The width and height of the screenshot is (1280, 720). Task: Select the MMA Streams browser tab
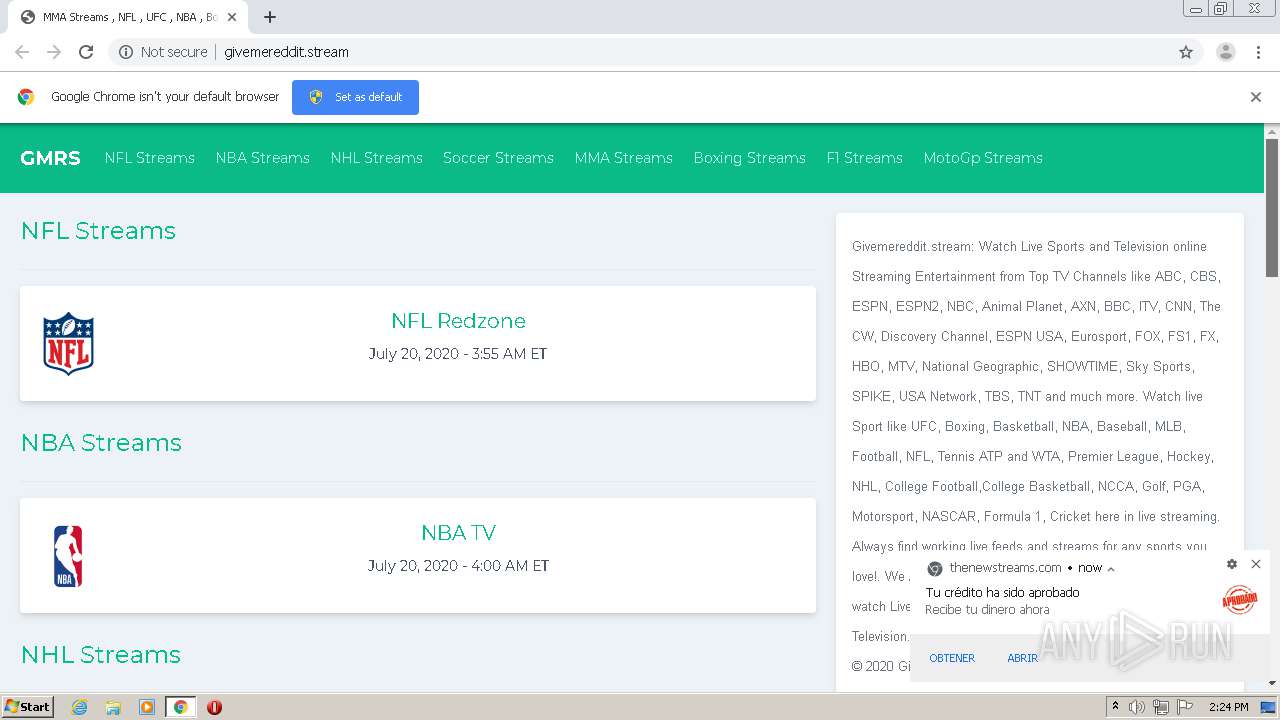[128, 17]
